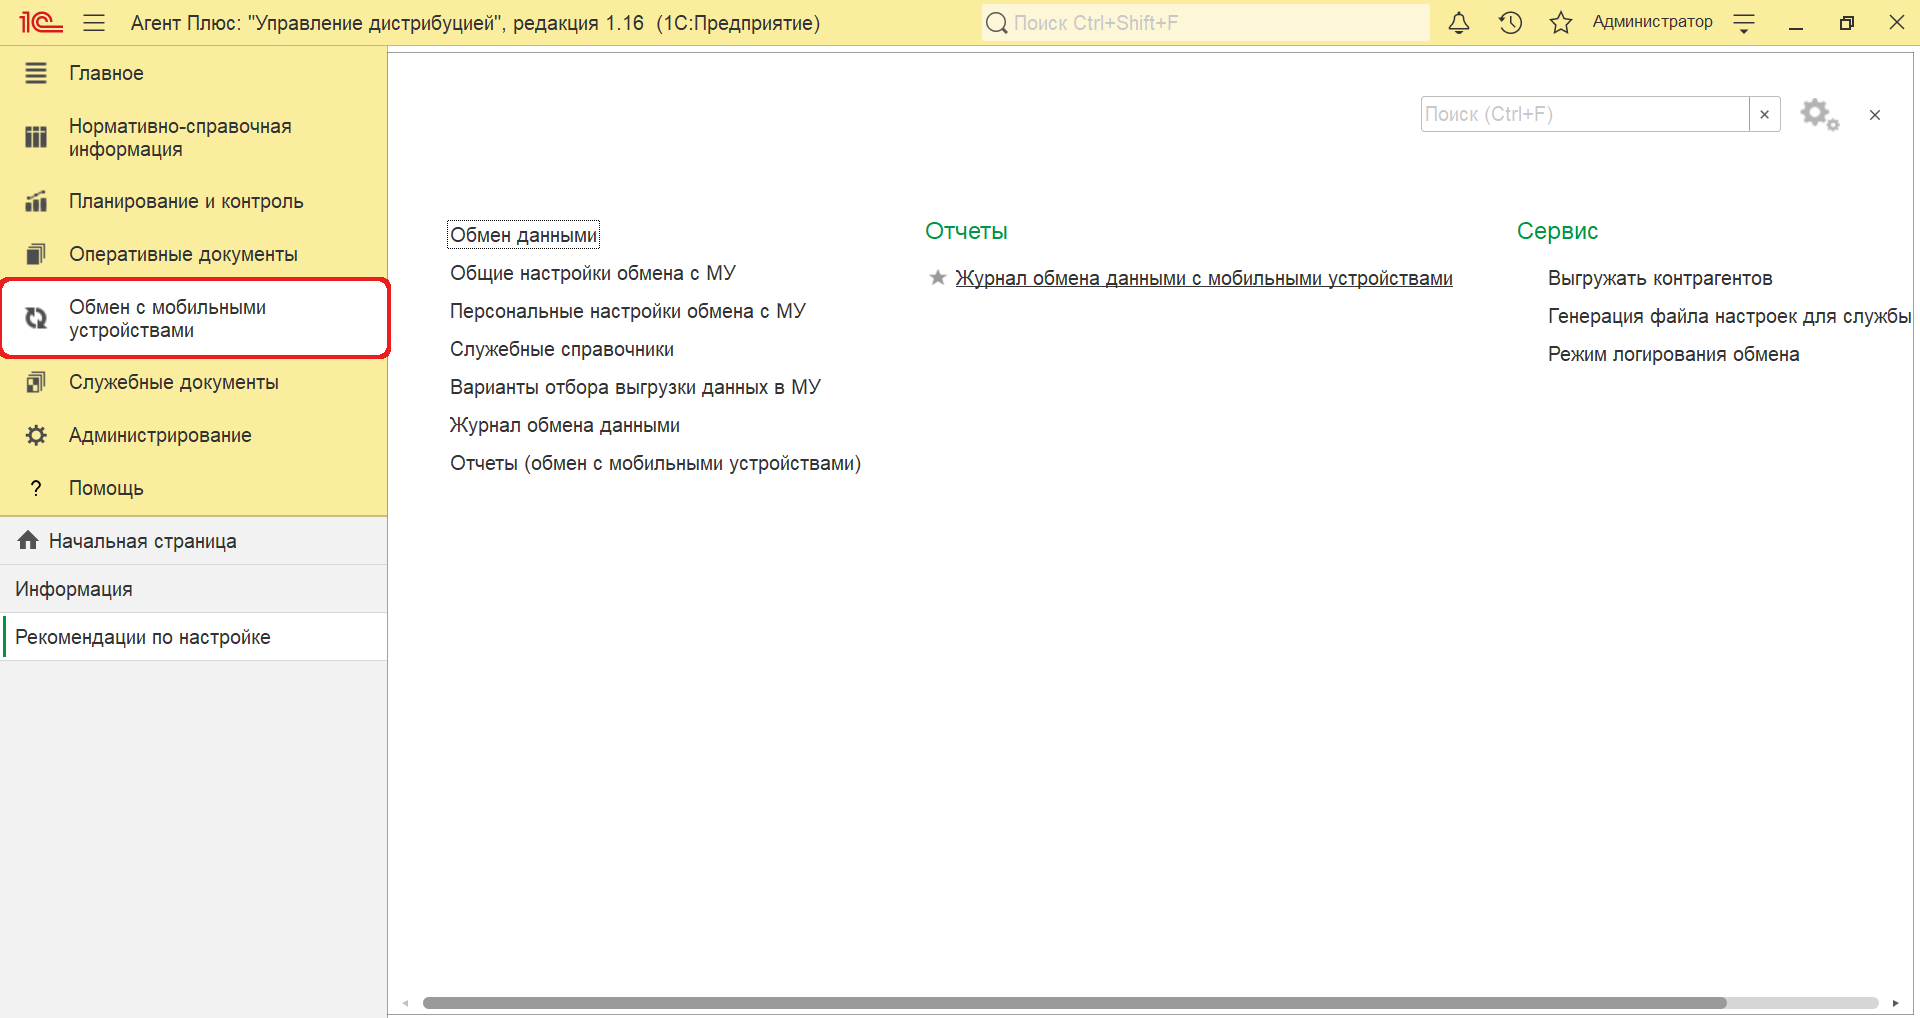The image size is (1920, 1018).
Task: Click the horizontal scrollbar at bottom
Action: (1074, 1003)
